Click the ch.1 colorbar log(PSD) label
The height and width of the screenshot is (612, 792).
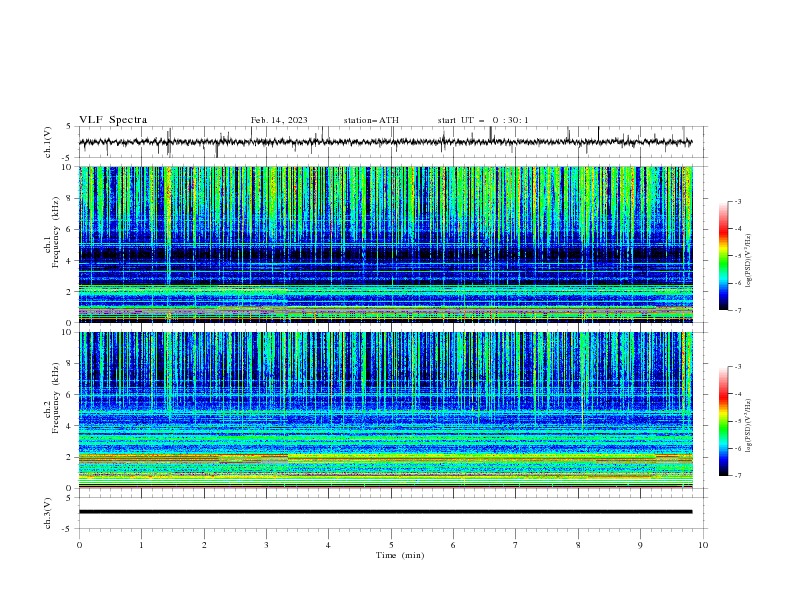point(748,261)
